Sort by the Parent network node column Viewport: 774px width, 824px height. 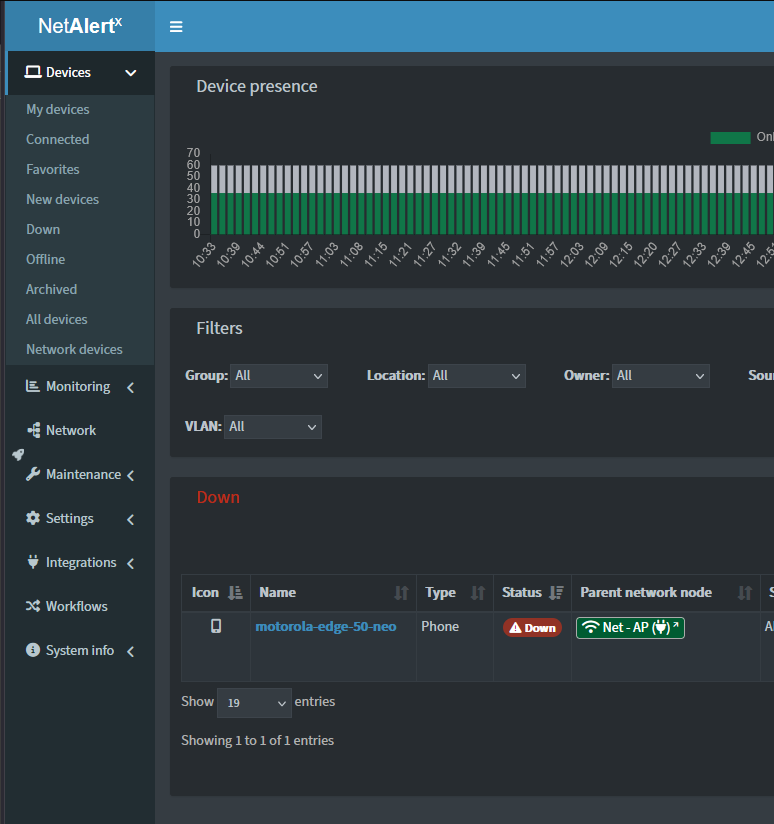pos(744,593)
